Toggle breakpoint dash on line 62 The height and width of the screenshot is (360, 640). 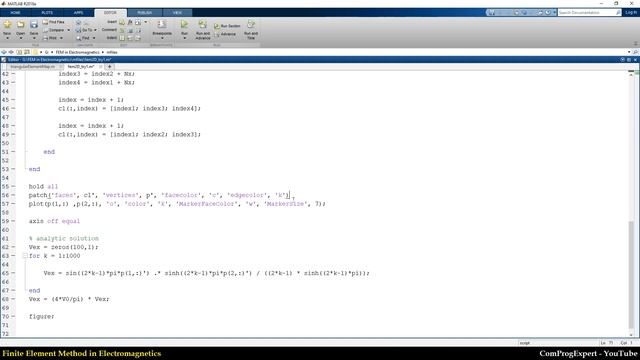(x=13, y=247)
